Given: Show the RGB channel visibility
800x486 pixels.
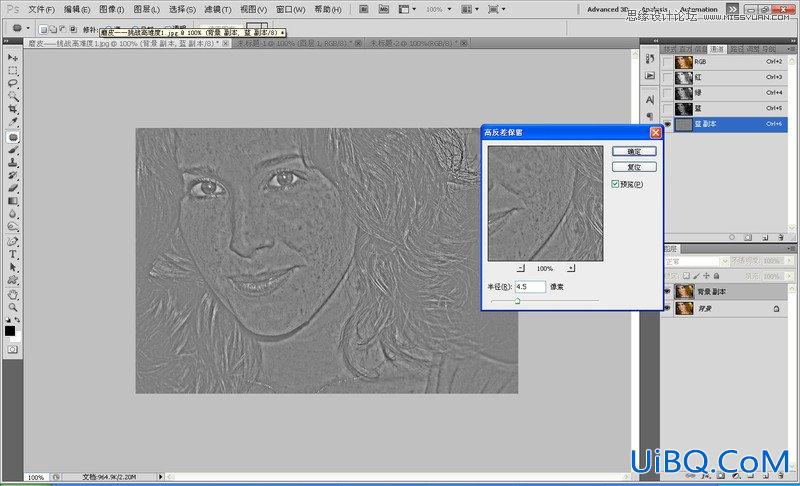Looking at the screenshot, I should click(x=667, y=62).
